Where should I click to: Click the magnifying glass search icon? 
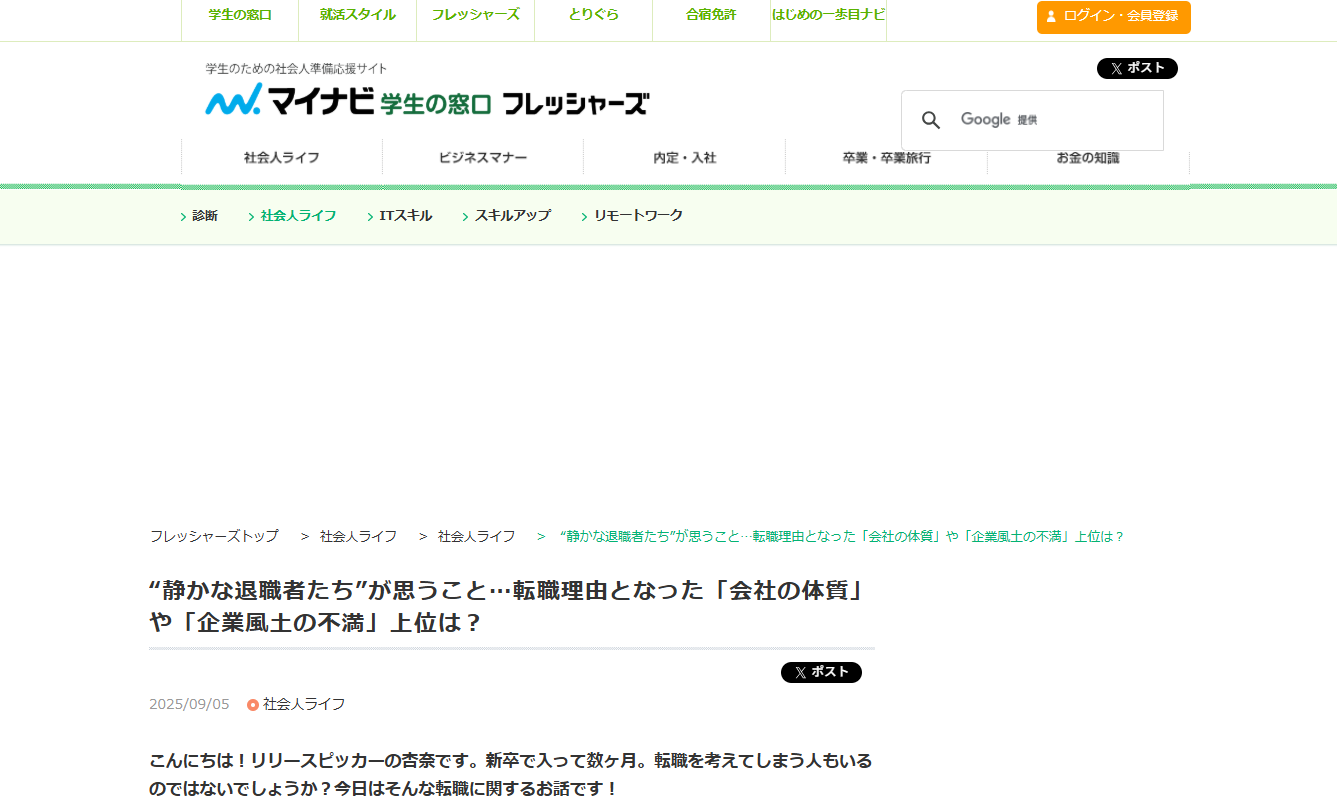tap(931, 120)
